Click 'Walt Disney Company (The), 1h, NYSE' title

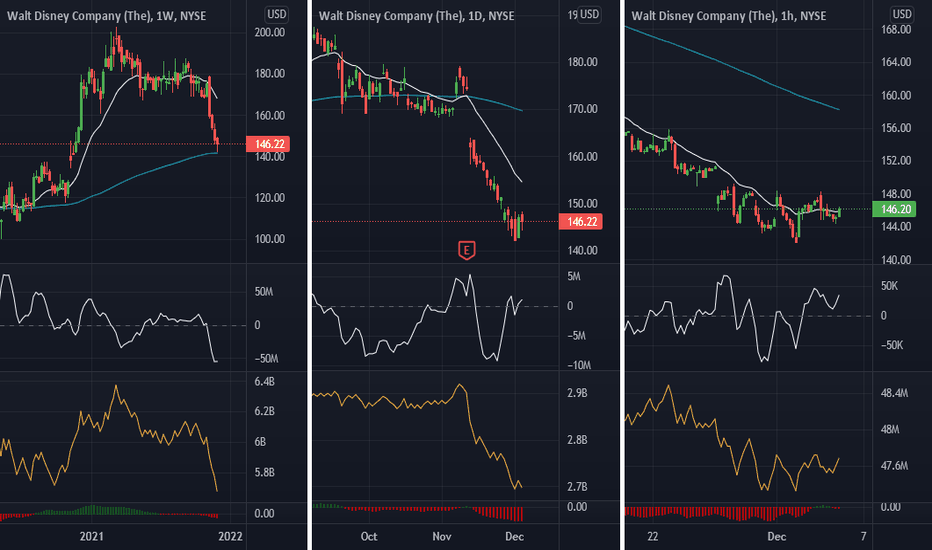(x=729, y=16)
